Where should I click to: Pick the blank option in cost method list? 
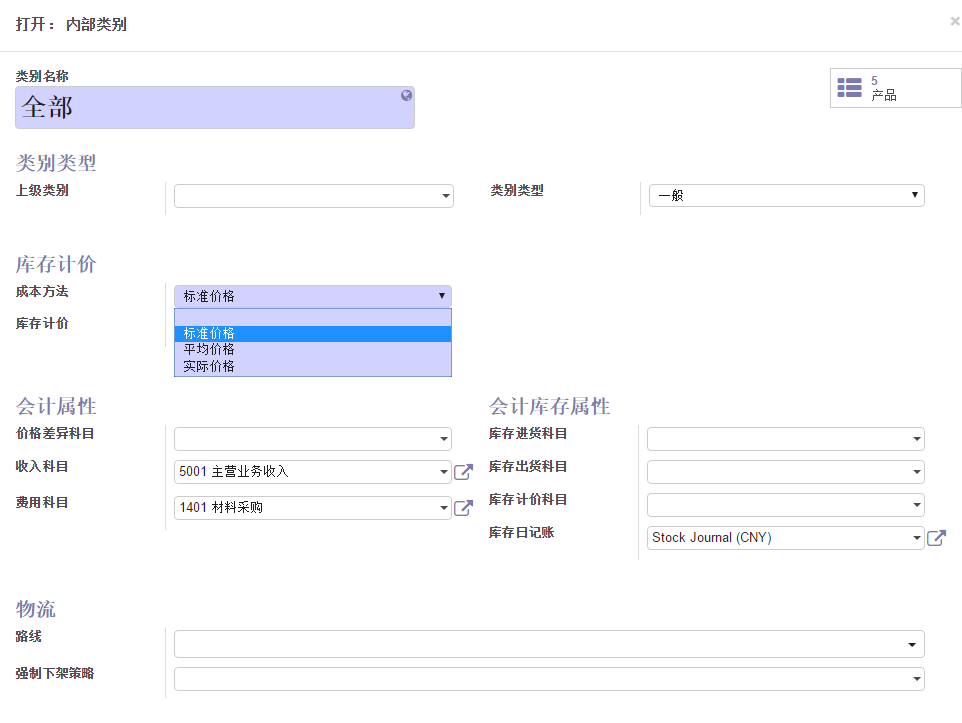312,317
